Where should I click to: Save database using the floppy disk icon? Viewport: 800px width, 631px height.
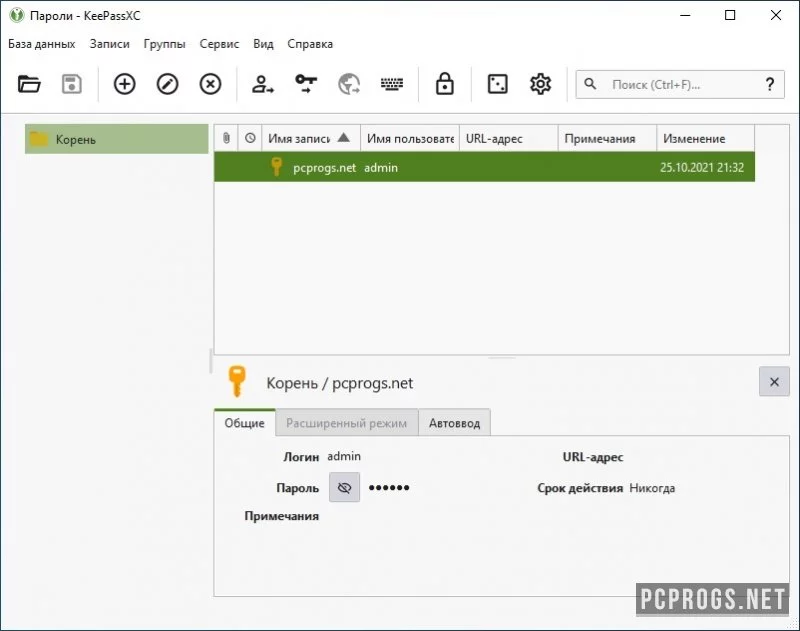71,84
